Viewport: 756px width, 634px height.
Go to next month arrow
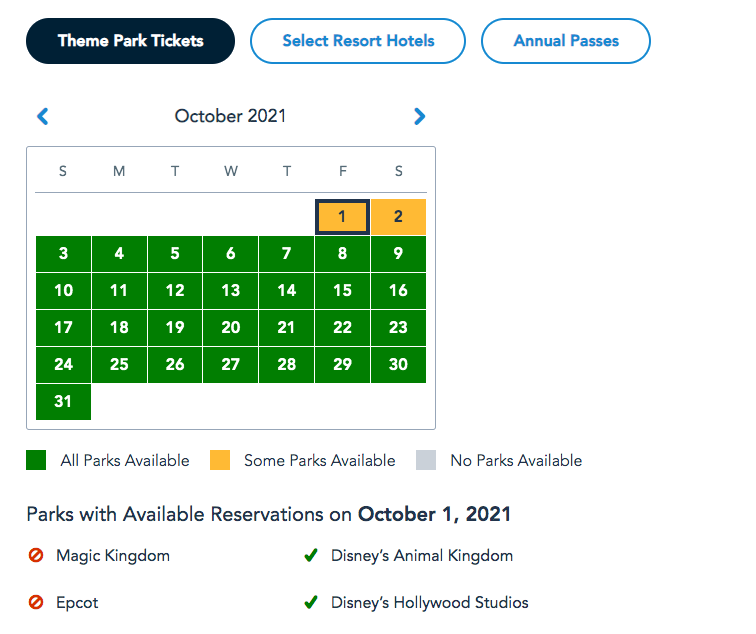click(x=419, y=117)
